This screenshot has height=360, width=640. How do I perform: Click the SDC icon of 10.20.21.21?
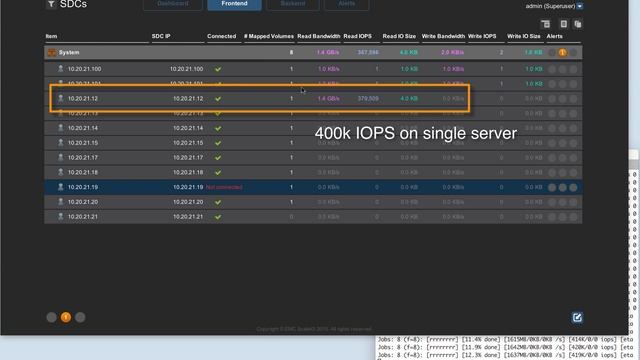coord(60,216)
